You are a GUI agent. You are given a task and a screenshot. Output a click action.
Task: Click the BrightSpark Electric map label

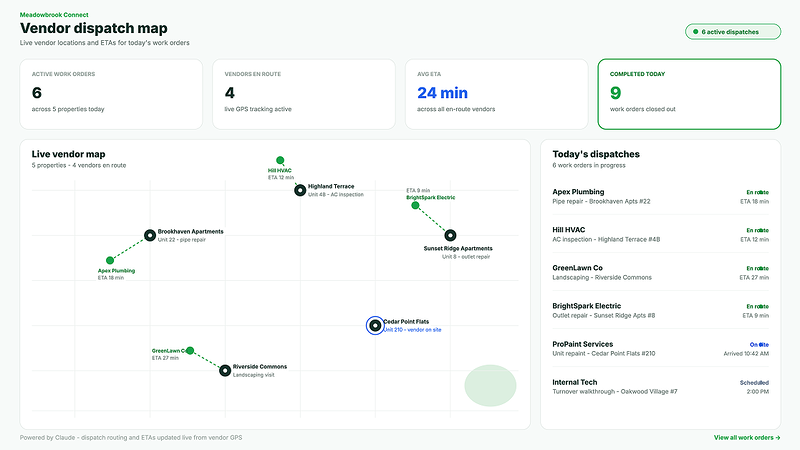pyautogui.click(x=431, y=197)
